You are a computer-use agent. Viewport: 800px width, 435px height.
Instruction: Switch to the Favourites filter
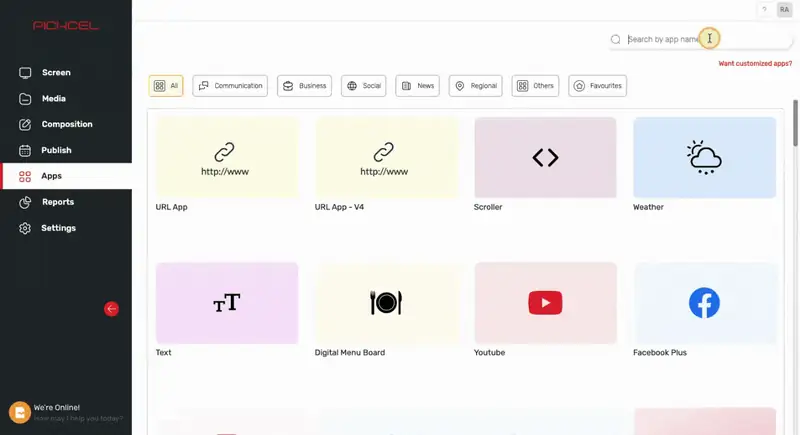click(597, 86)
